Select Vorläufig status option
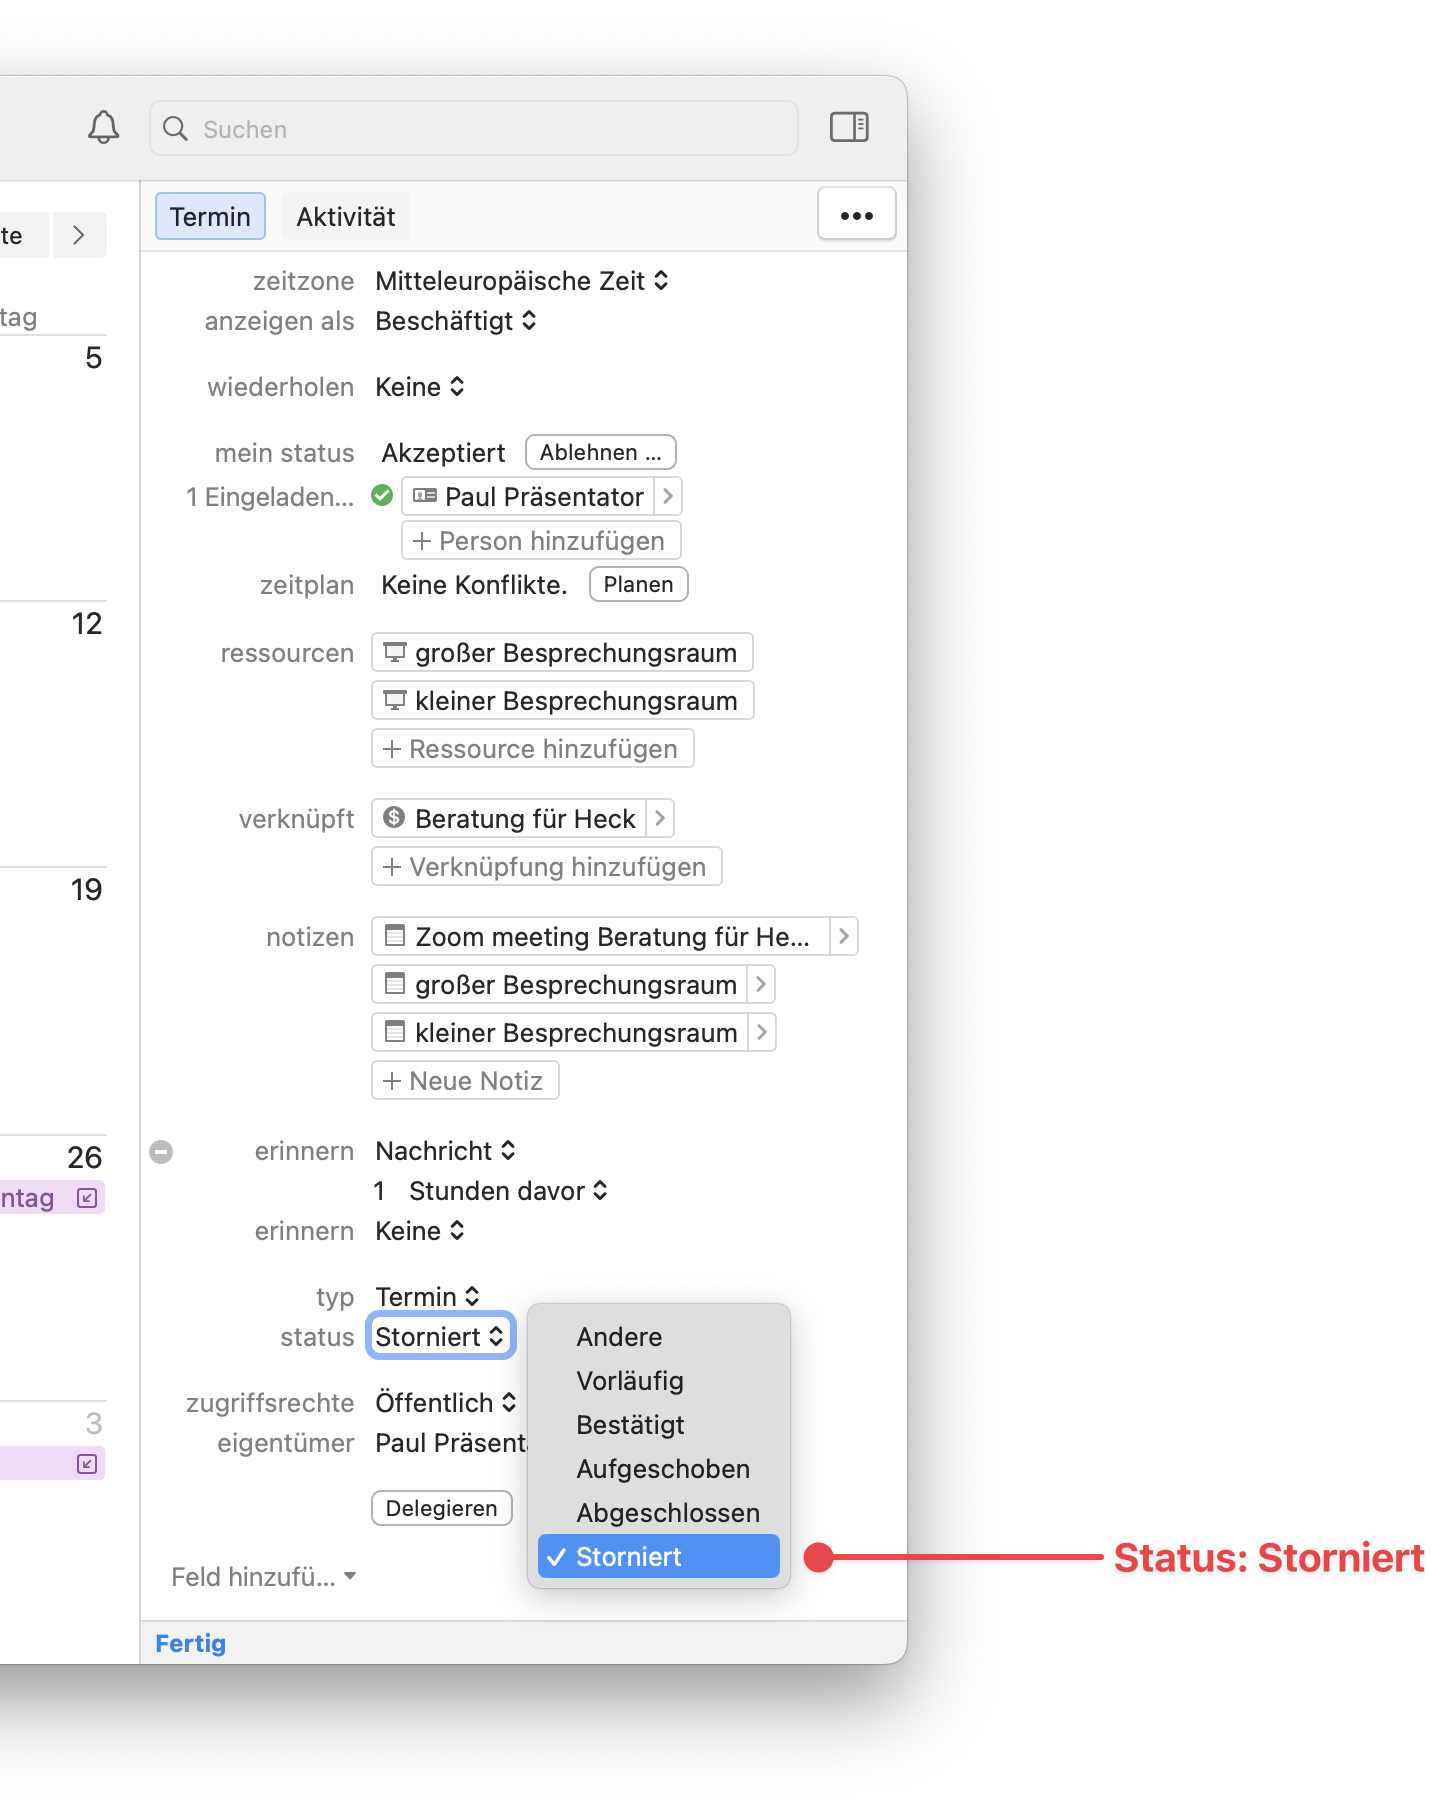 click(630, 1381)
